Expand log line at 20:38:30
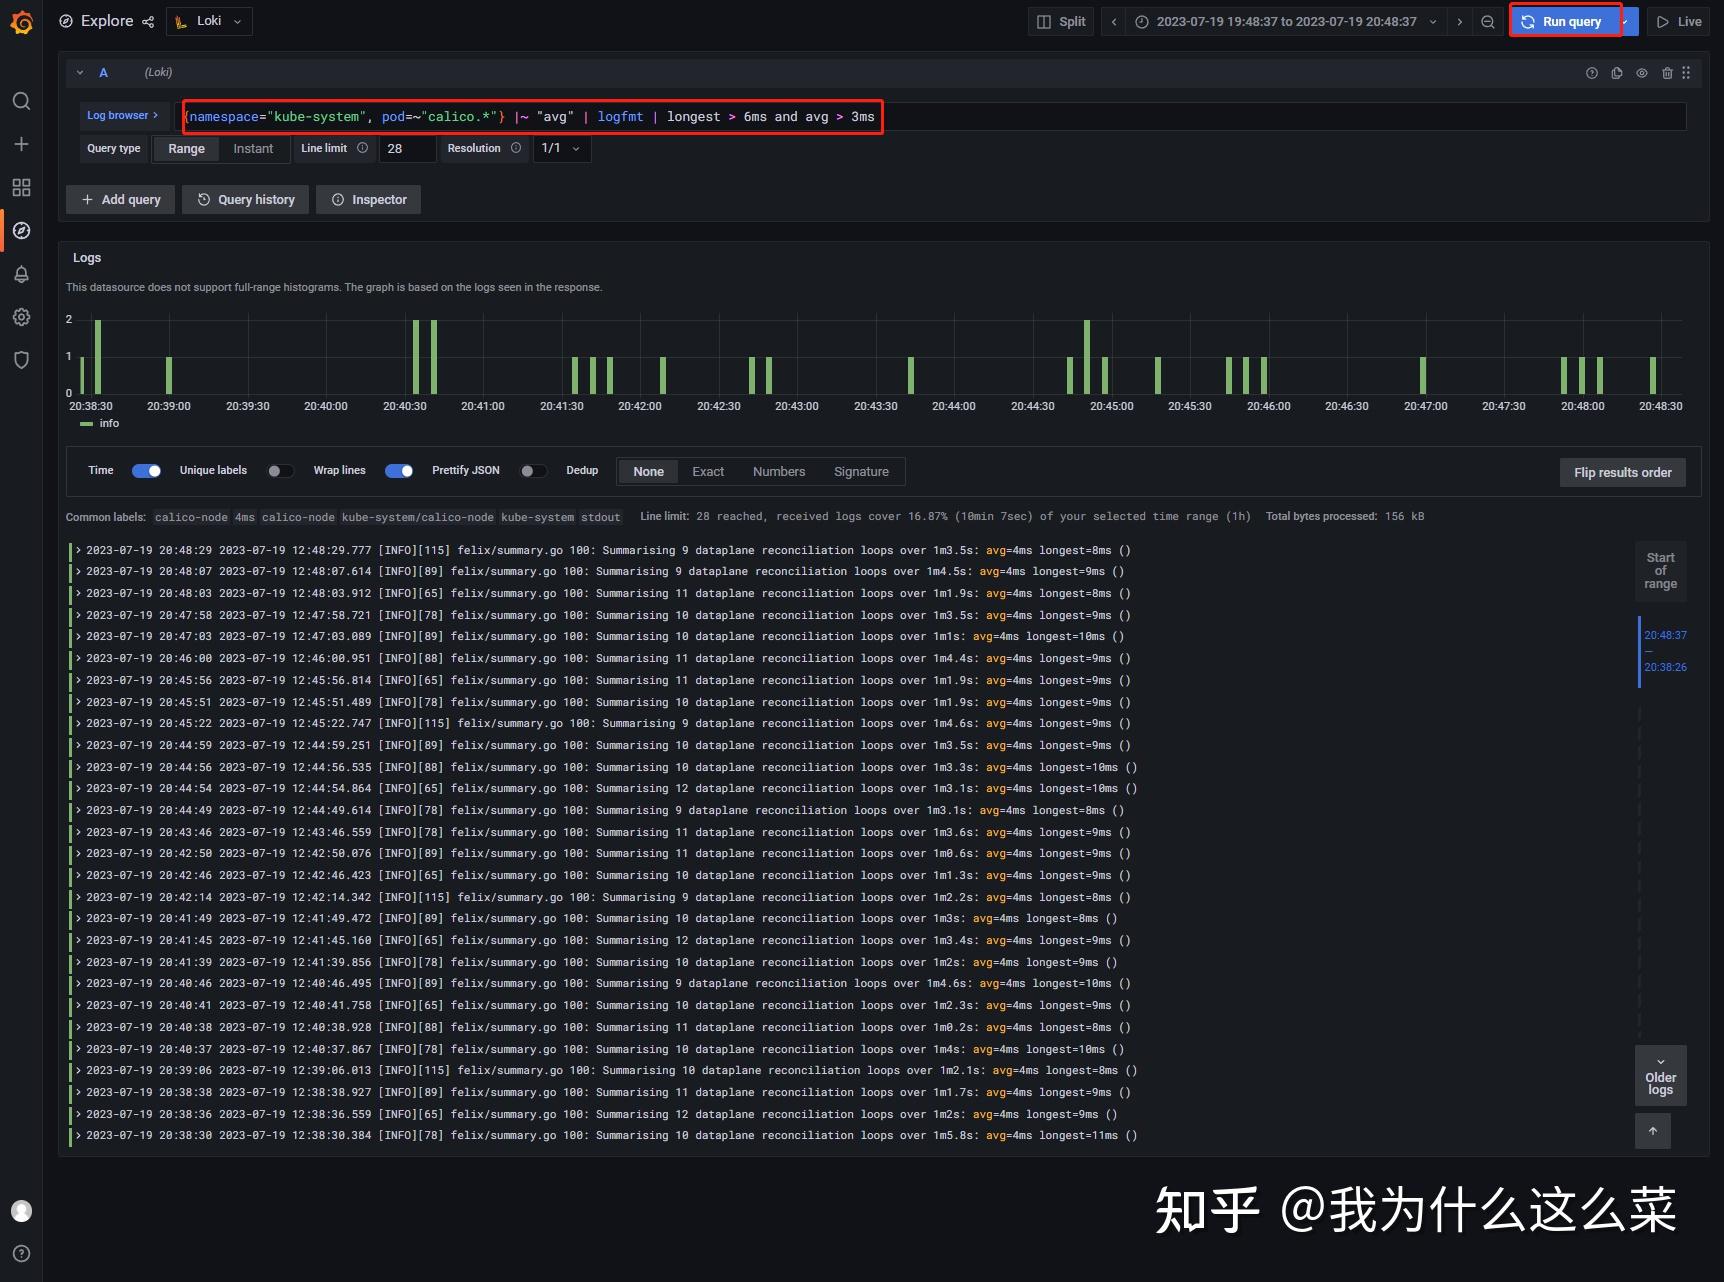Screen dimensions: 1724x1282 tap(79, 1136)
